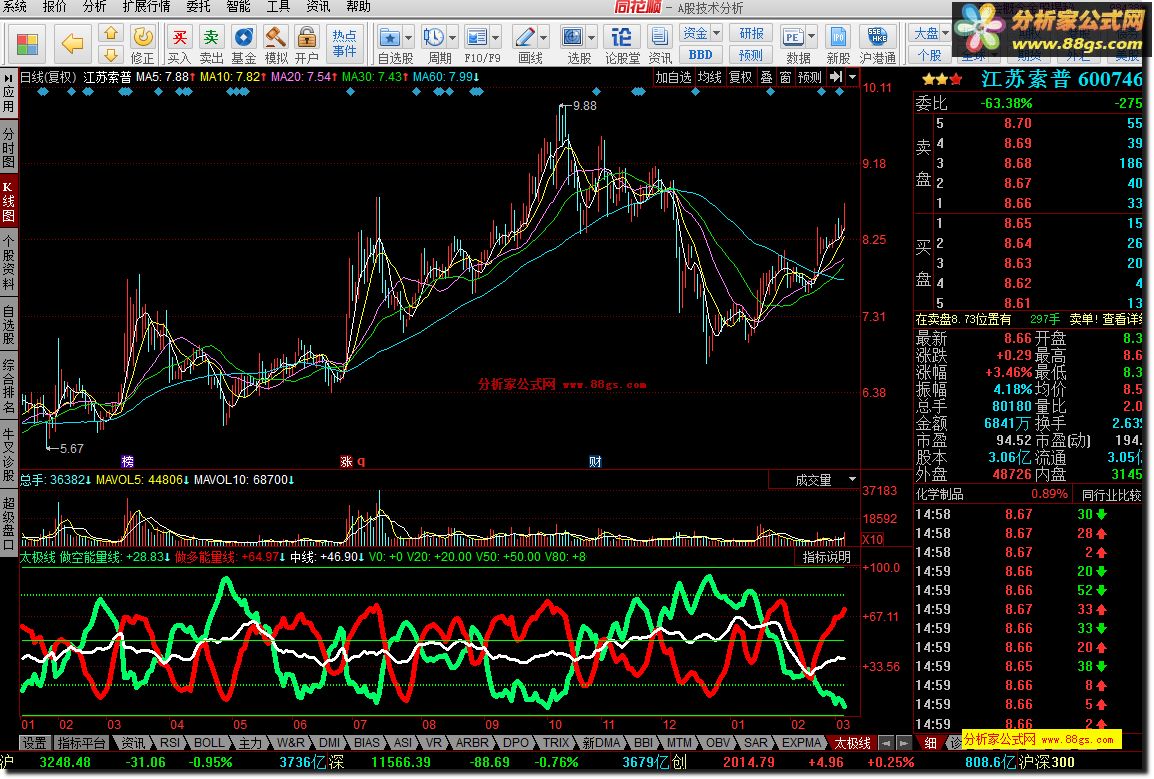This screenshot has width=1154, height=779.
Task: Open the 智能 menu
Action: tap(238, 7)
